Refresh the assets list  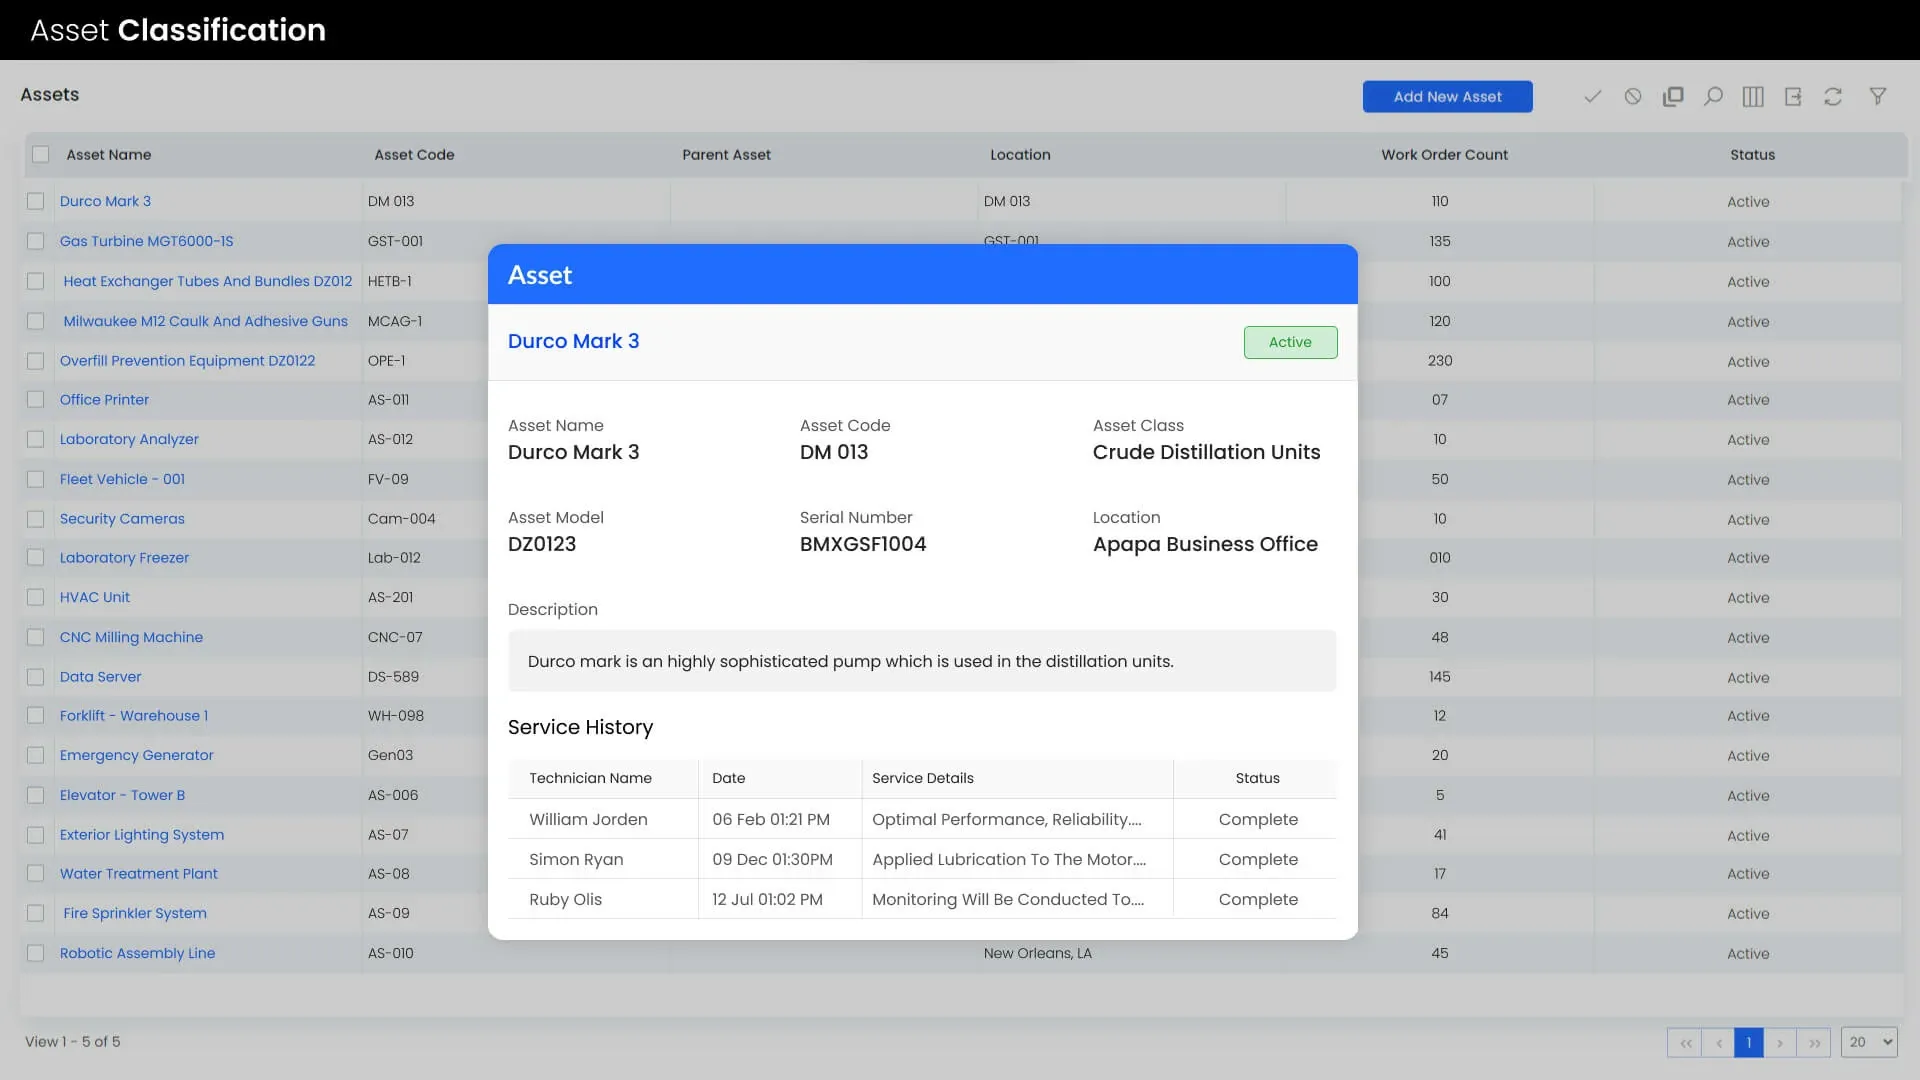(x=1833, y=96)
